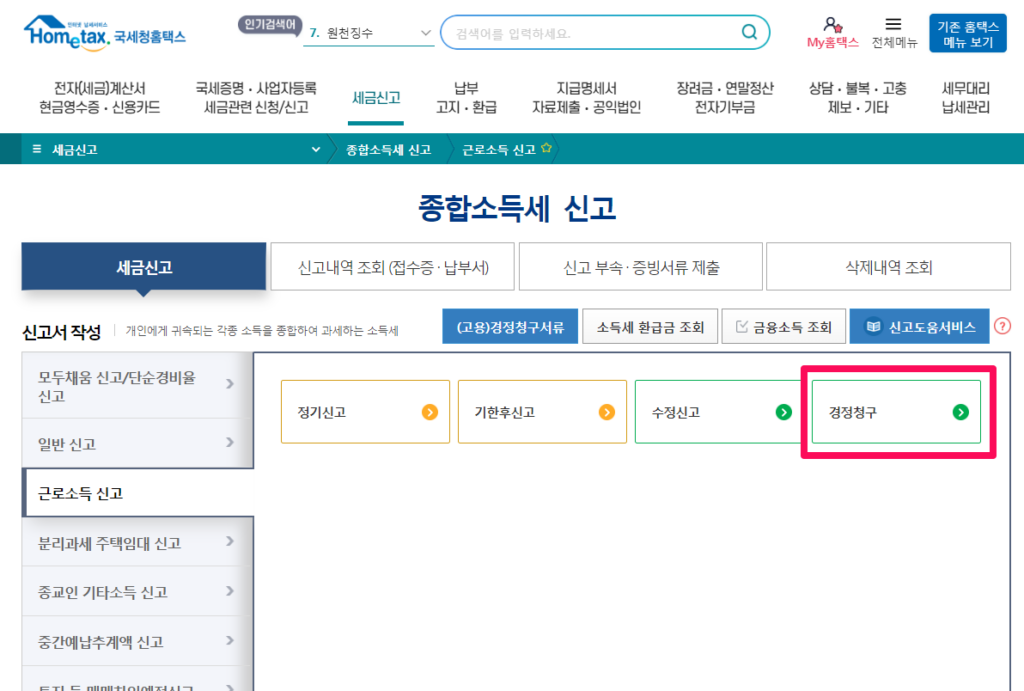Screen dimensions: 1024x691
Task: Click the 소득세 환급금 조회 button
Action: point(650,326)
